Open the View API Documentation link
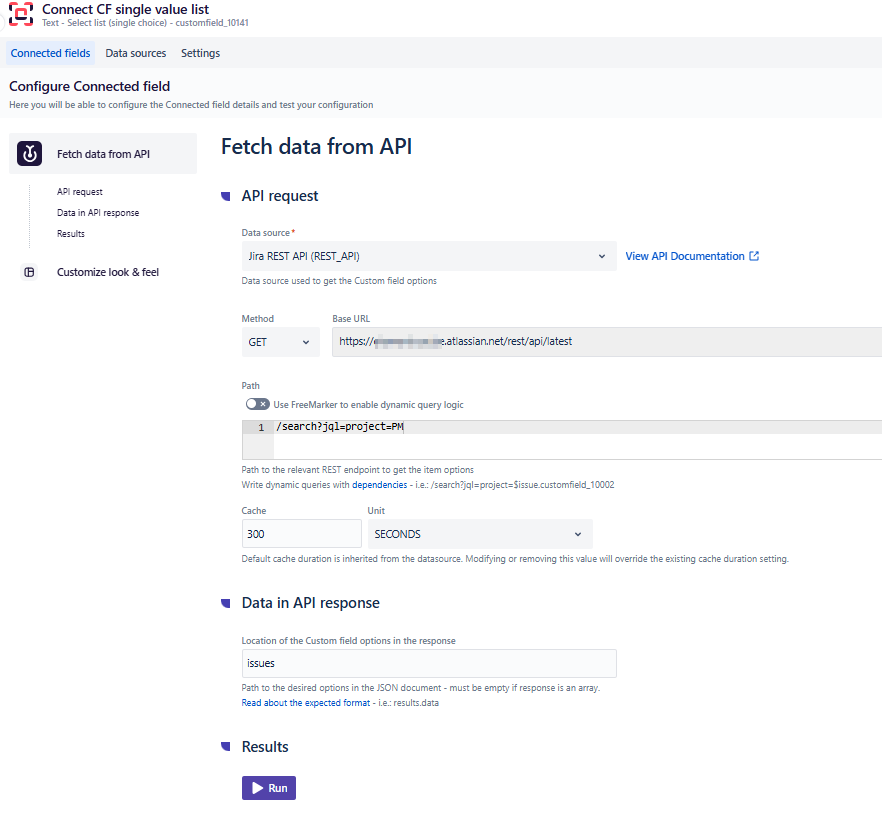This screenshot has width=882, height=815. [x=685, y=256]
